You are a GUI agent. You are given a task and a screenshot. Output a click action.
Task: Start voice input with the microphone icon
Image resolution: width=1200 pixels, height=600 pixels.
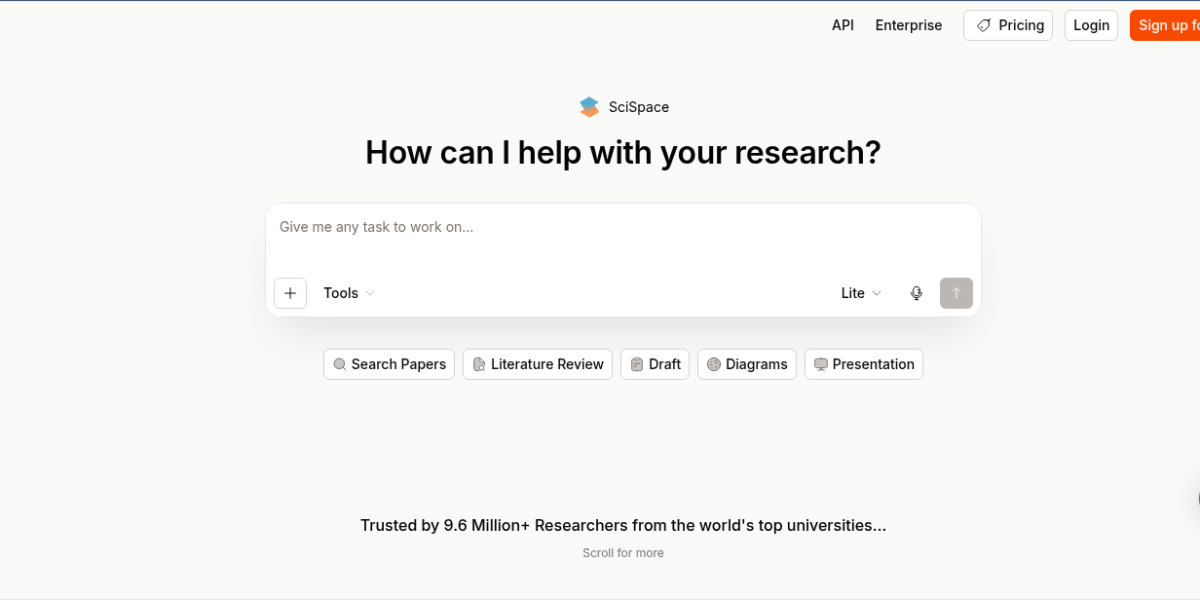point(916,293)
